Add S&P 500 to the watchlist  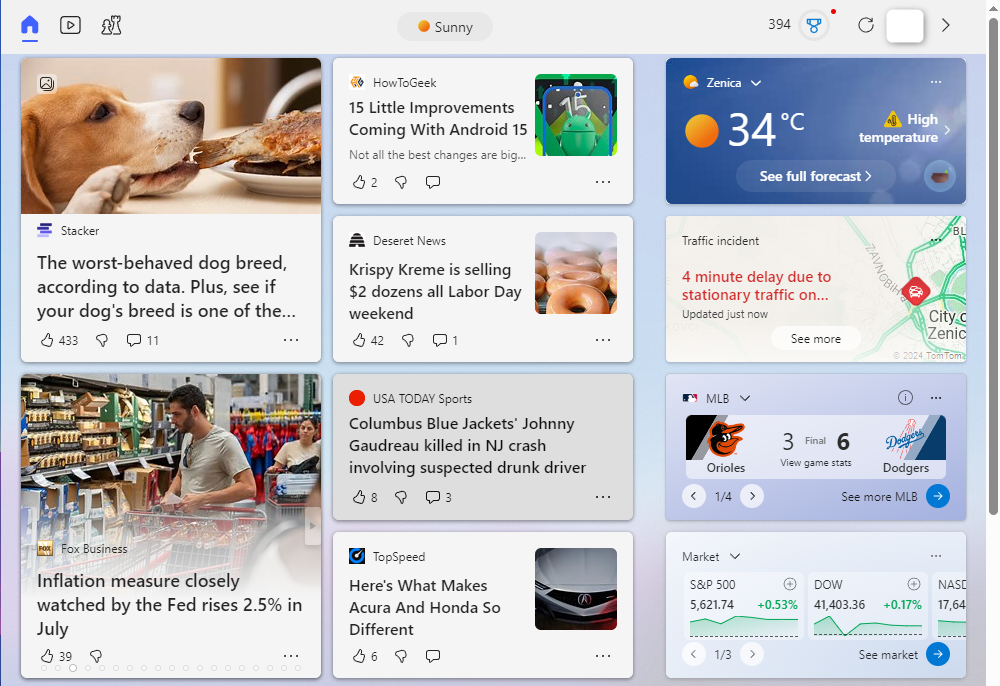790,584
